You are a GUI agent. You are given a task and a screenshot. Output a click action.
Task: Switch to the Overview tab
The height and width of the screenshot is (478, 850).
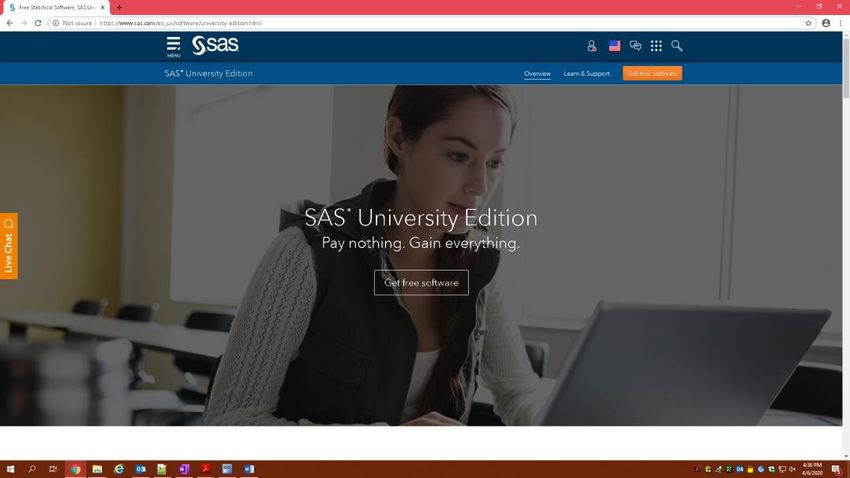tap(537, 74)
